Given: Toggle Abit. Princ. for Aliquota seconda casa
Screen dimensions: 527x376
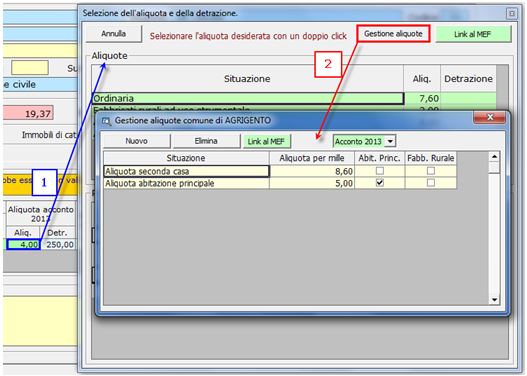Looking at the screenshot, I should pos(380,171).
